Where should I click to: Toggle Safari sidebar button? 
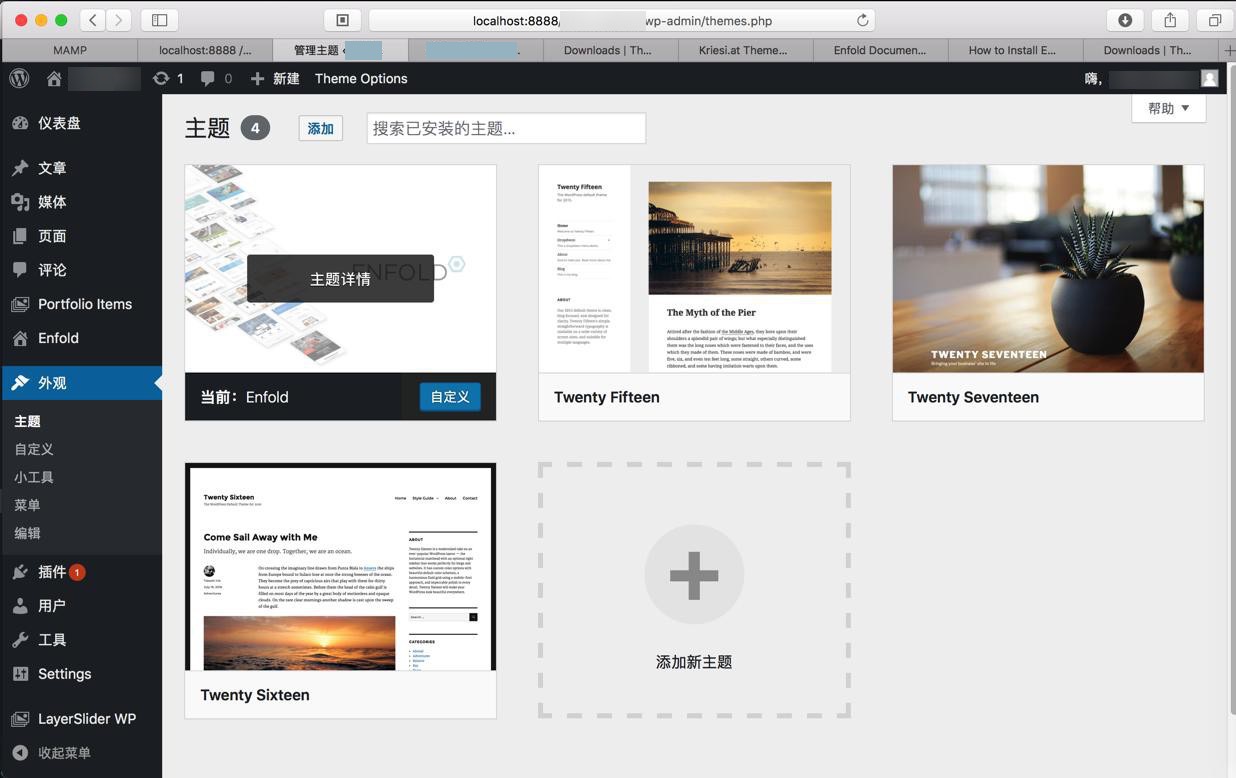159,20
